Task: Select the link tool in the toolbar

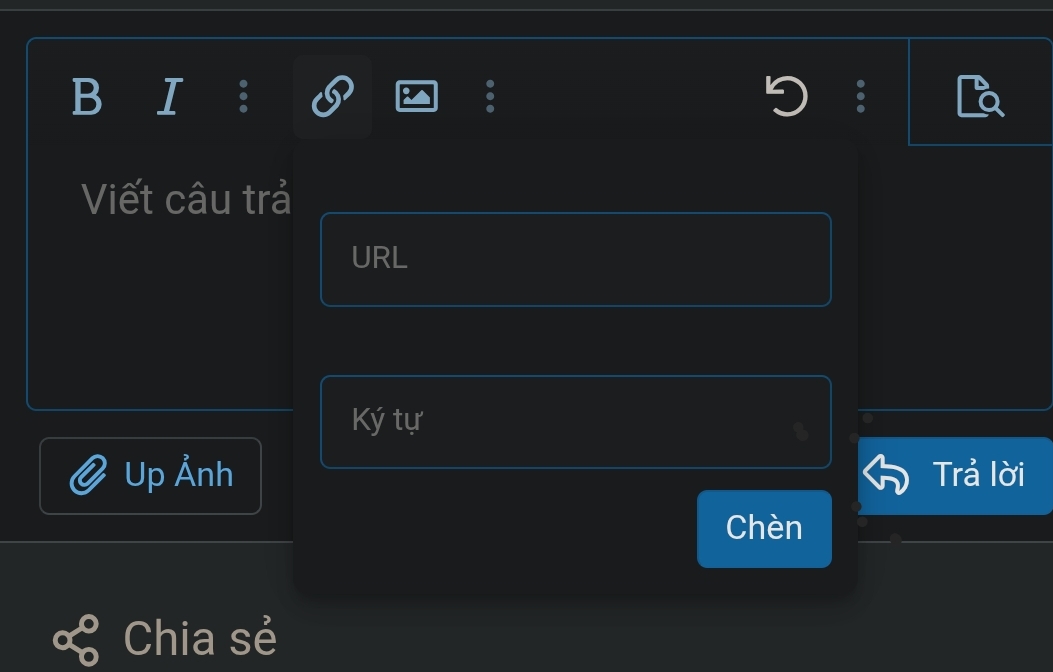Action: coord(331,95)
